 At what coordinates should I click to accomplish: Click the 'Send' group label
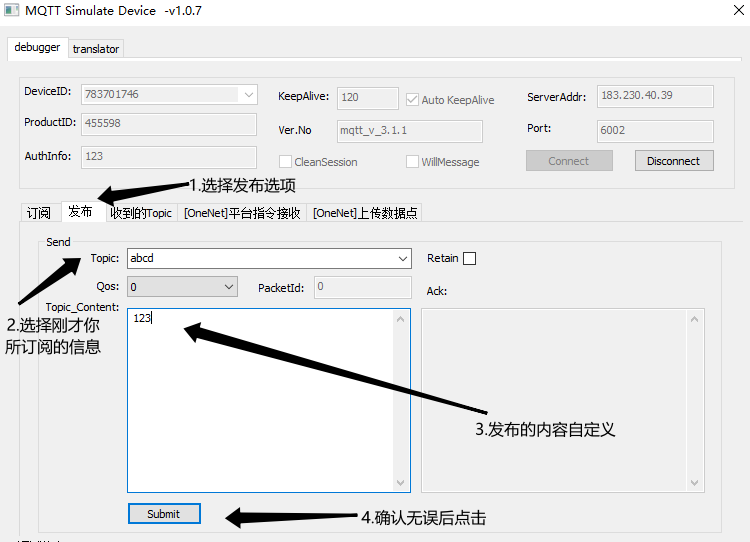[x=58, y=242]
